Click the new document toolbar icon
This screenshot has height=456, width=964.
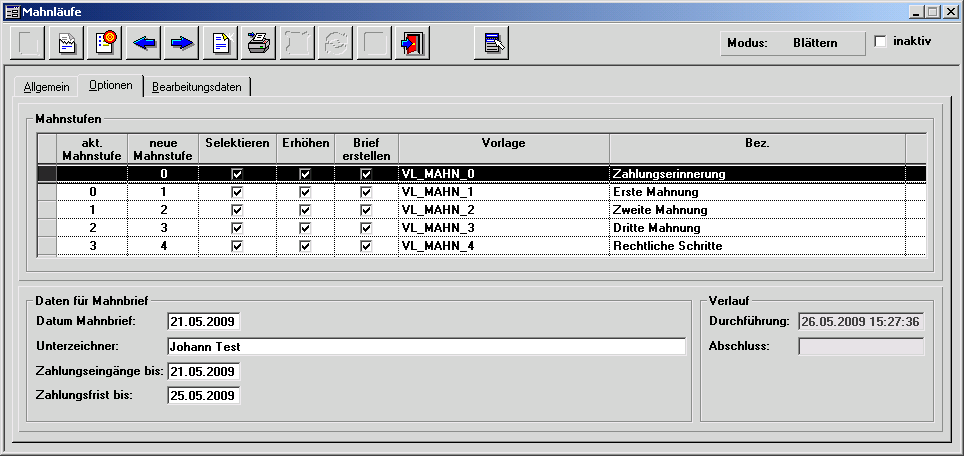coord(221,44)
